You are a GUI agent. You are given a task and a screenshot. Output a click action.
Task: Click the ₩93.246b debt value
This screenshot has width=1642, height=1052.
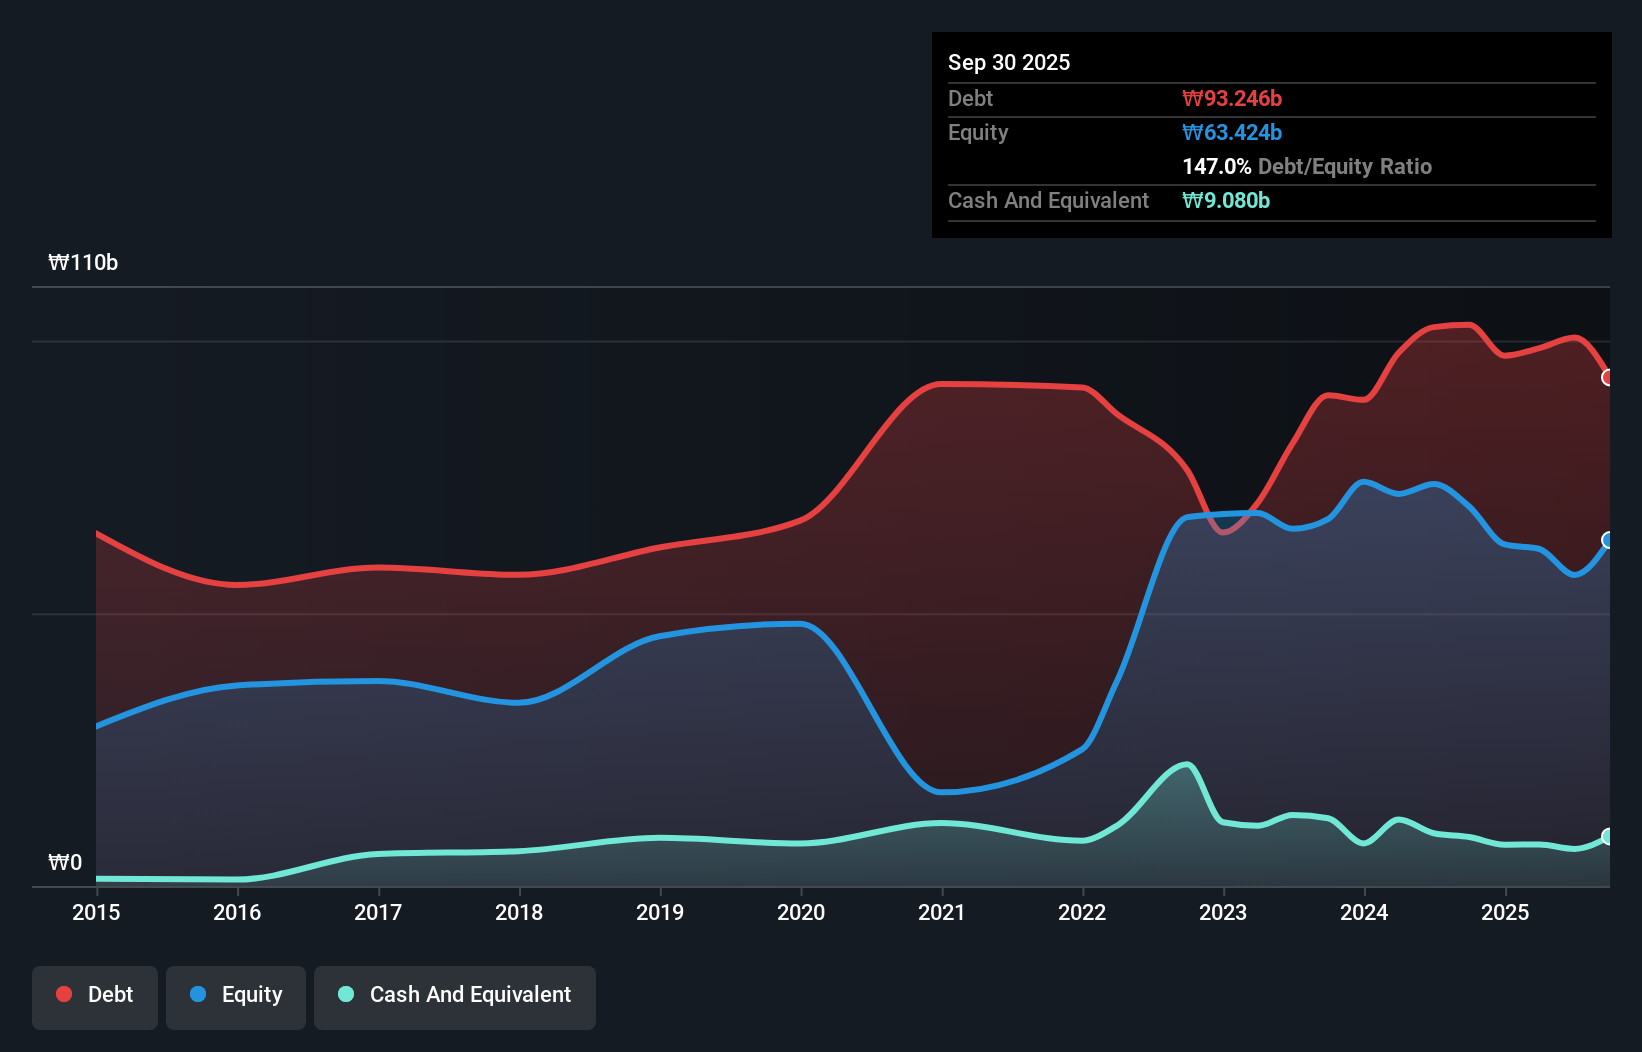pos(1233,98)
